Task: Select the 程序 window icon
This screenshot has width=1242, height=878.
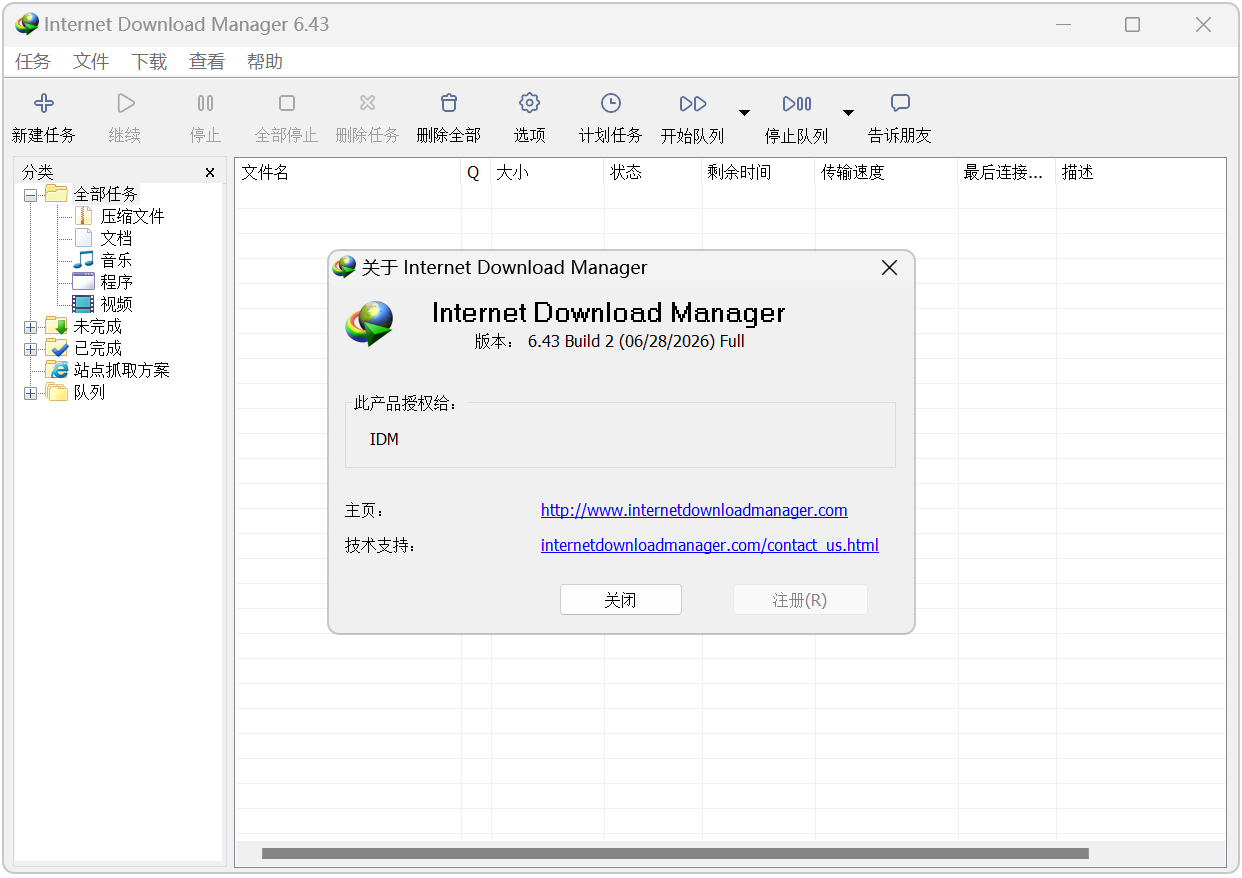Action: [83, 282]
